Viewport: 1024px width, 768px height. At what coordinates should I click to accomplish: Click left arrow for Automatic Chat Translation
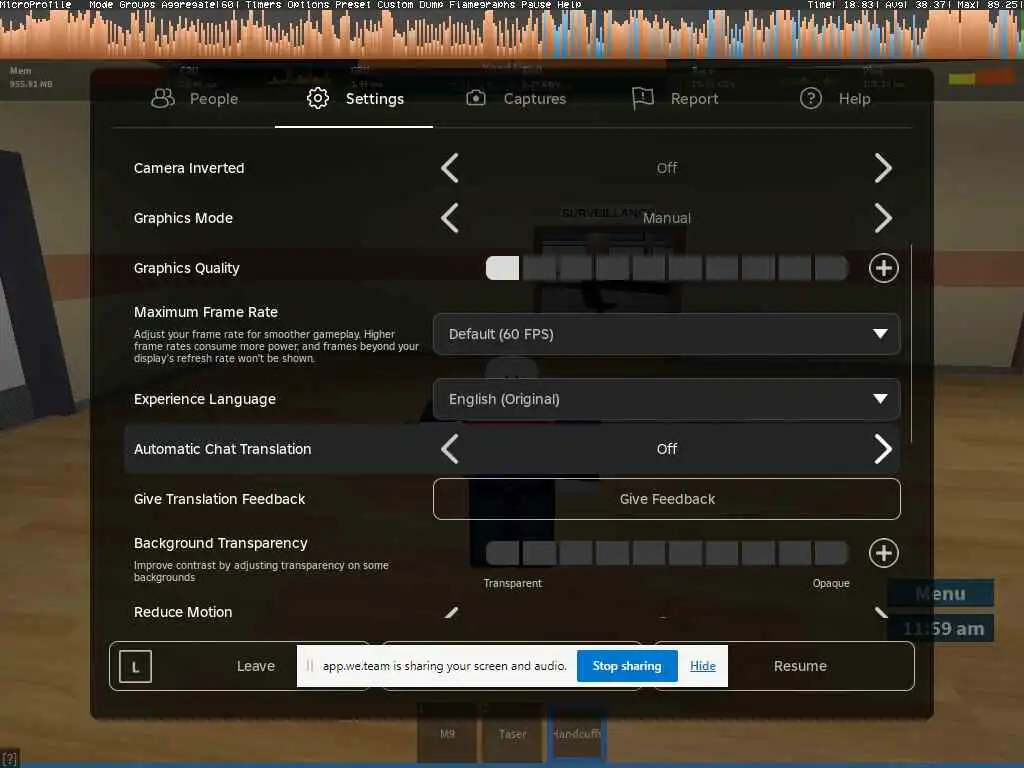coord(450,449)
